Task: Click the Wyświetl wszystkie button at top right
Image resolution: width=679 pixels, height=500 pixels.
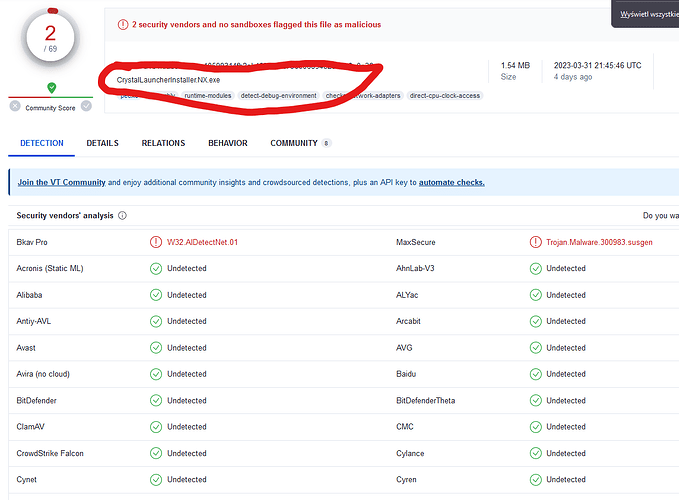Action: click(x=648, y=14)
